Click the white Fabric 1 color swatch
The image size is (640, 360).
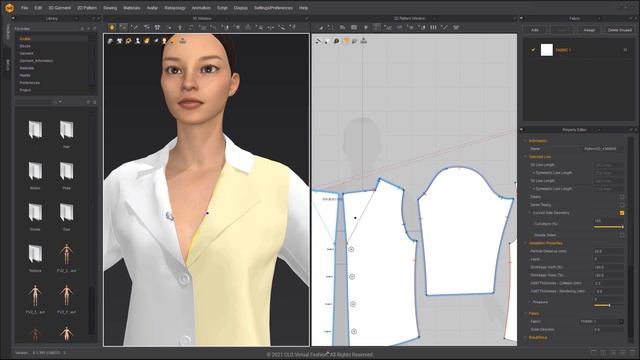tap(547, 50)
